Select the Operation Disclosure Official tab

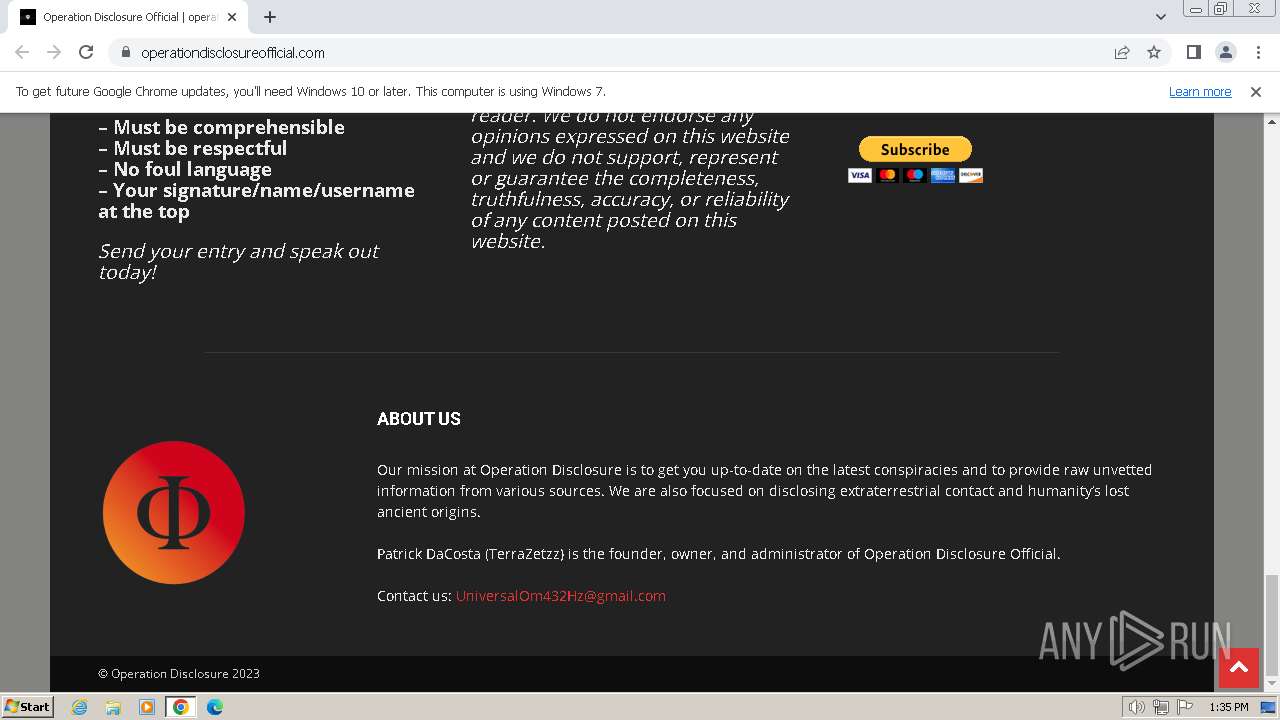click(128, 17)
